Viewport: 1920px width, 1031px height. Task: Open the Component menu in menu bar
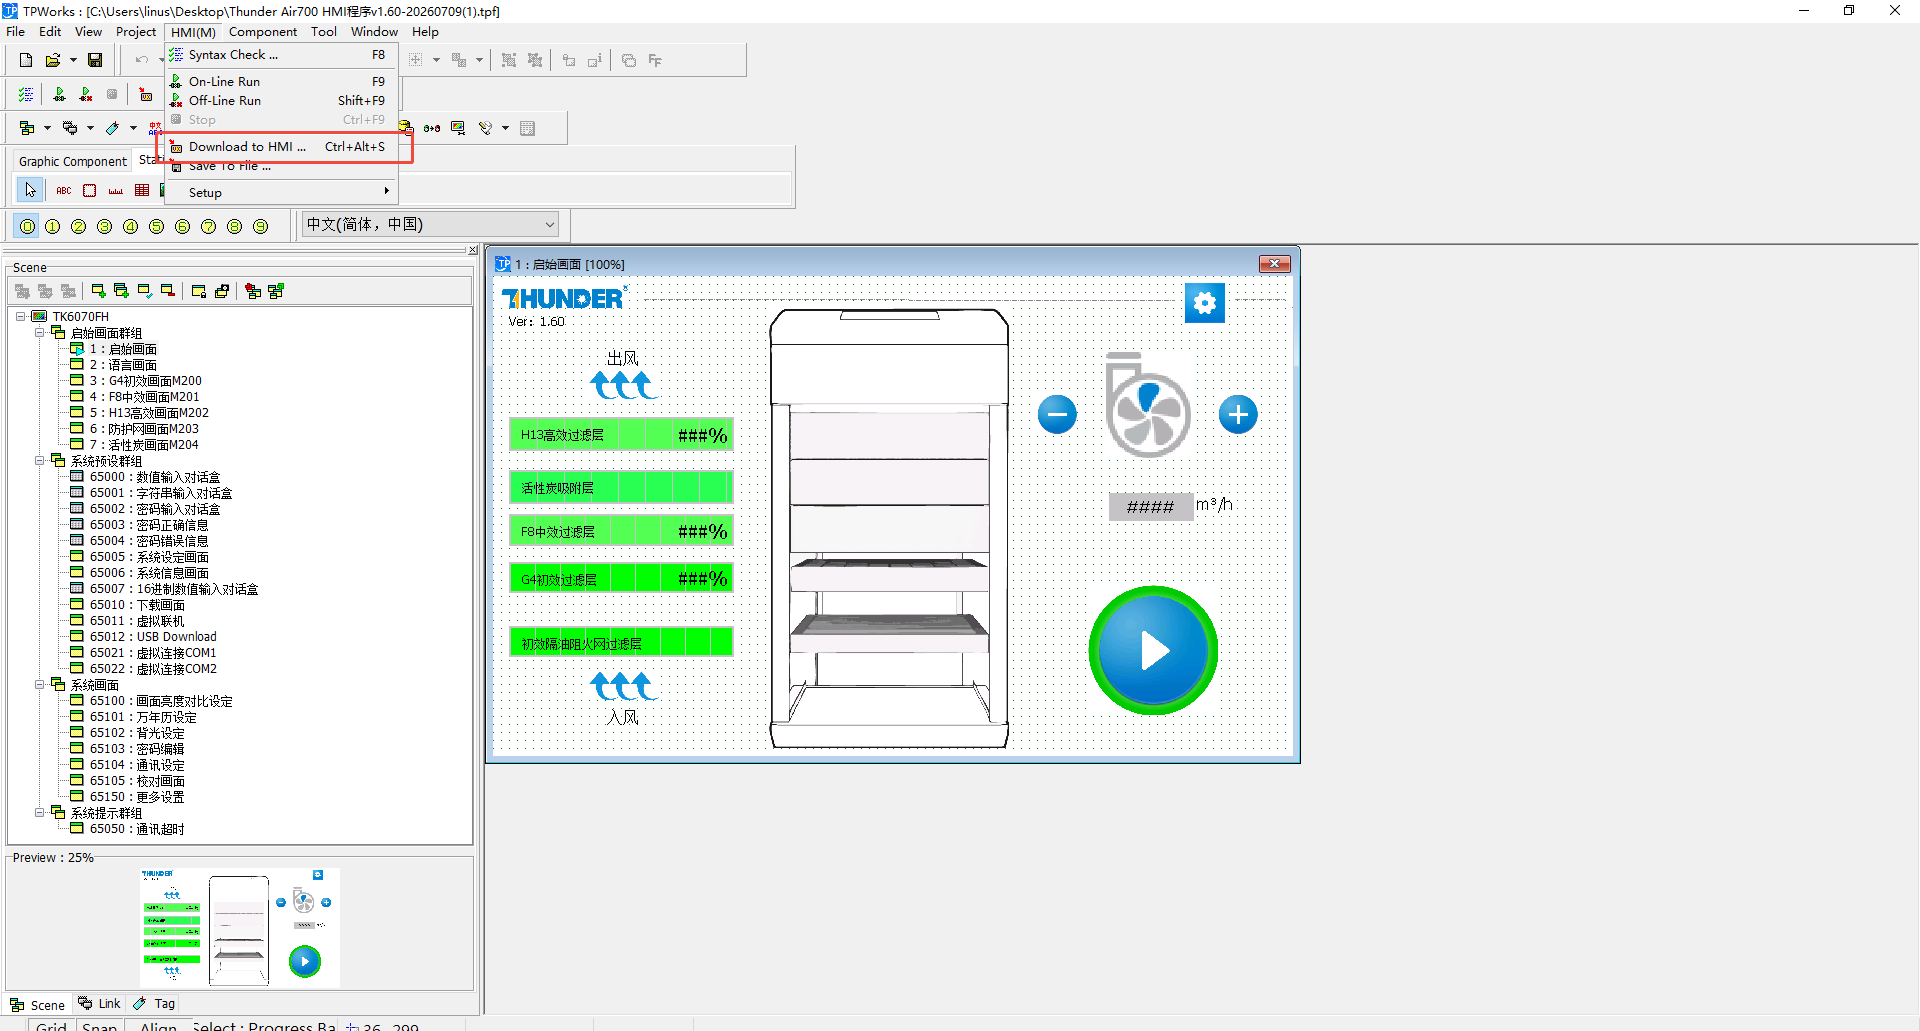(x=262, y=32)
